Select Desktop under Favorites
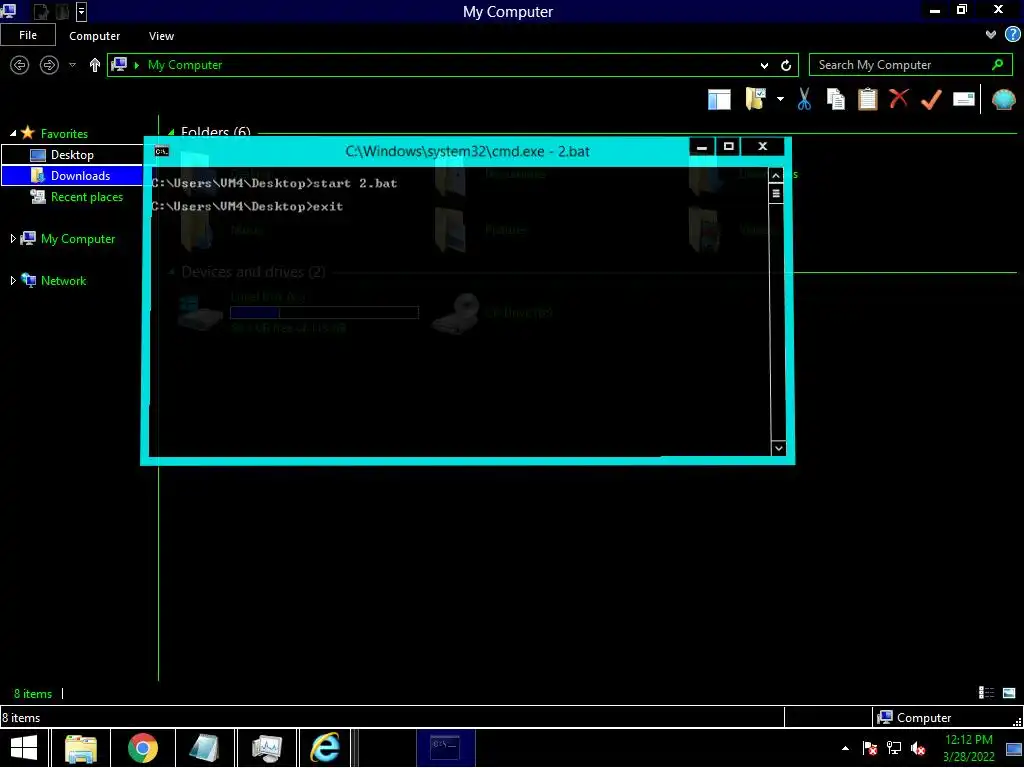Image resolution: width=1024 pixels, height=768 pixels. tap(72, 155)
